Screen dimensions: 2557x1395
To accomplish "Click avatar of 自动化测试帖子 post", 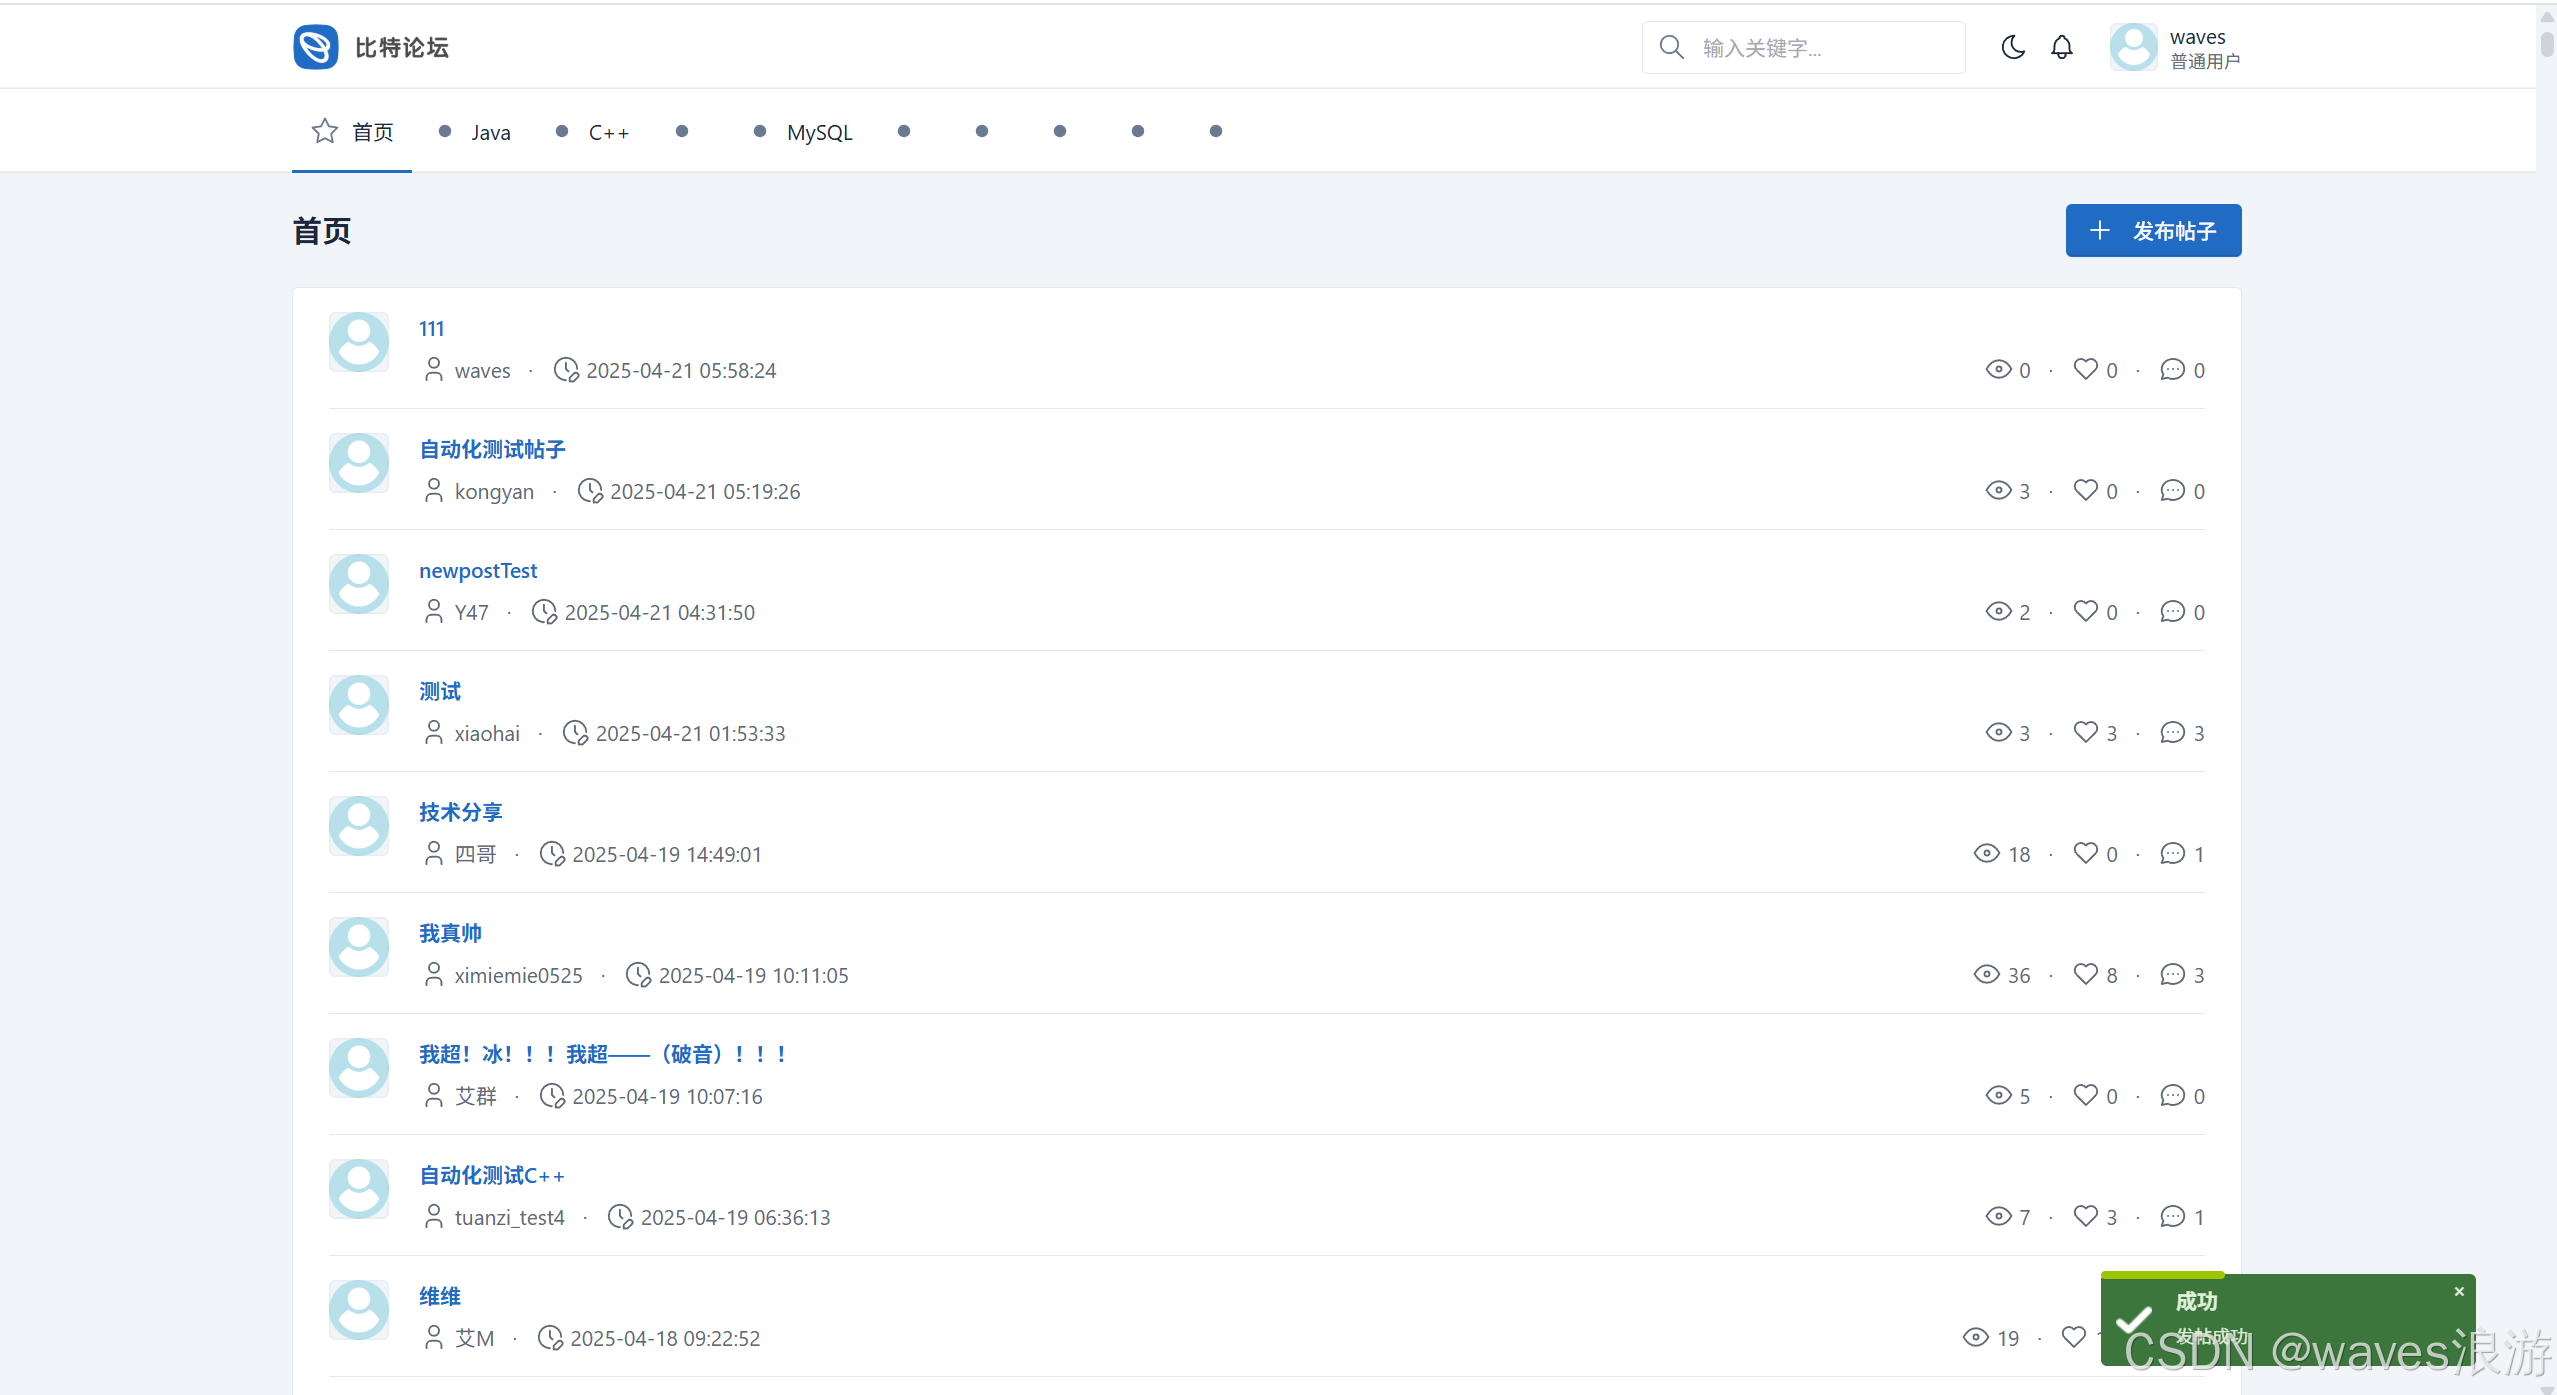I will (359, 462).
